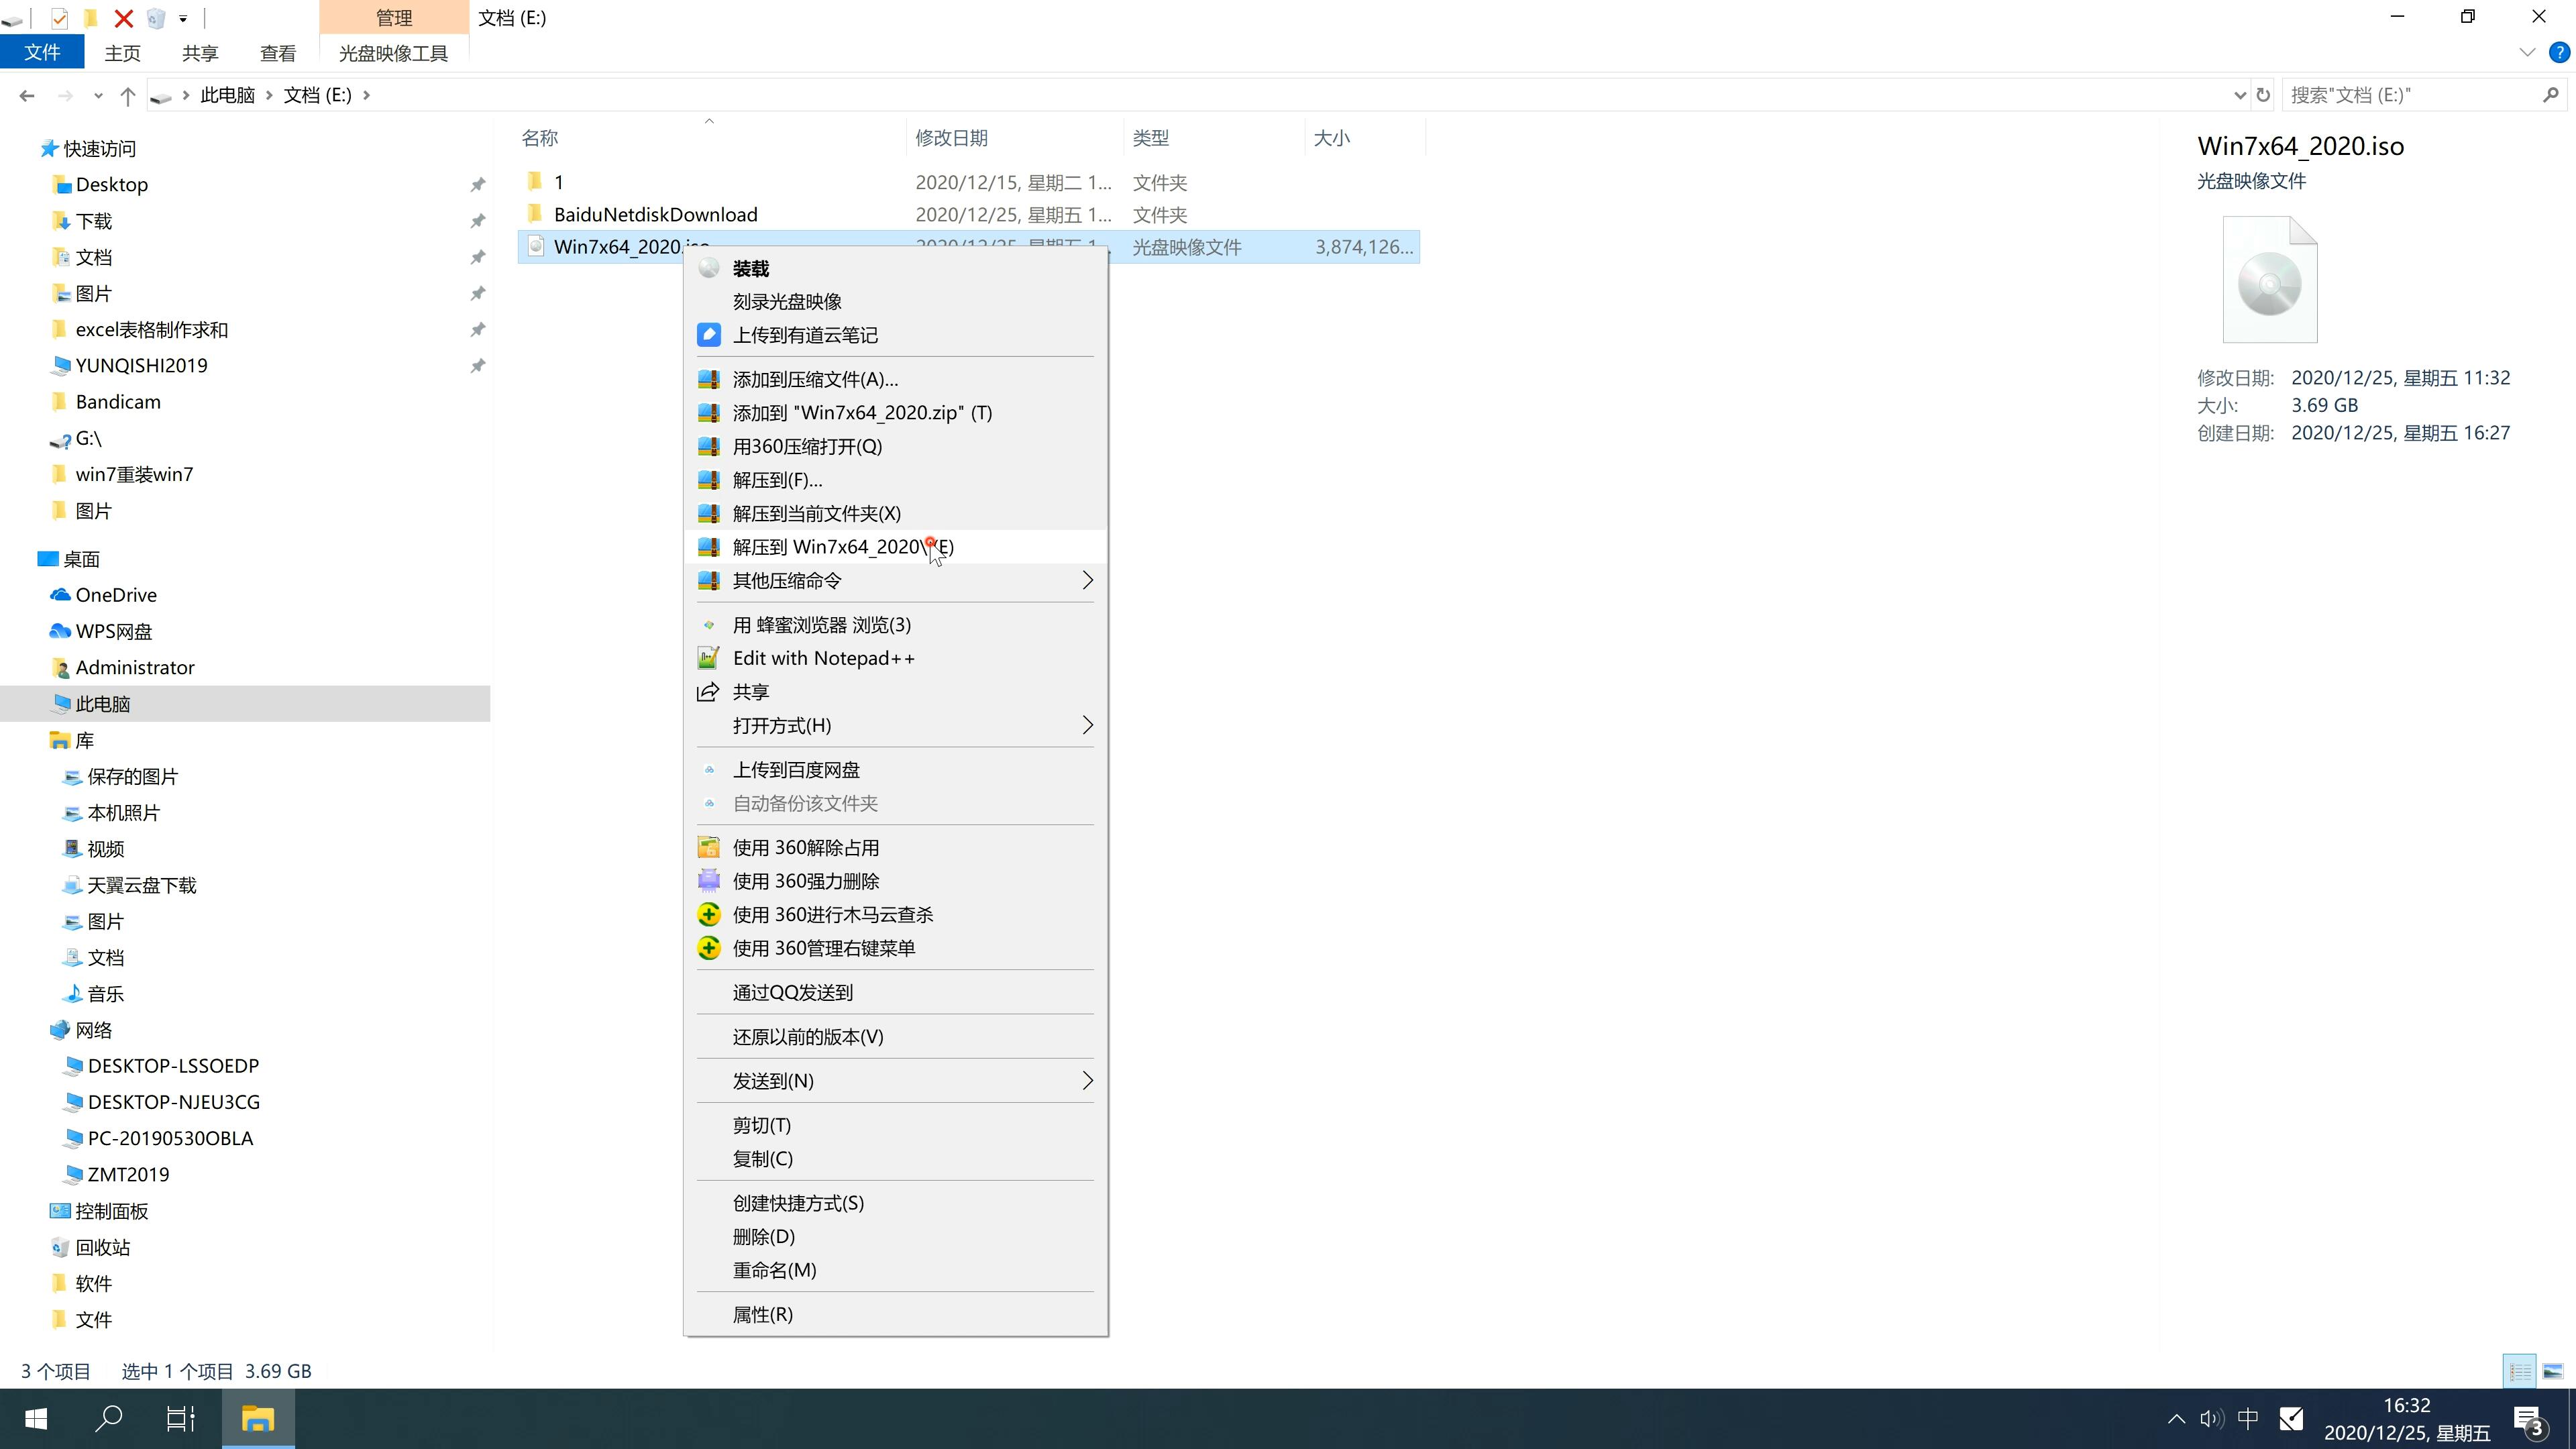Click 添加到压缩文件(A)... option
Image resolution: width=2576 pixels, height=1449 pixels.
pyautogui.click(x=814, y=377)
